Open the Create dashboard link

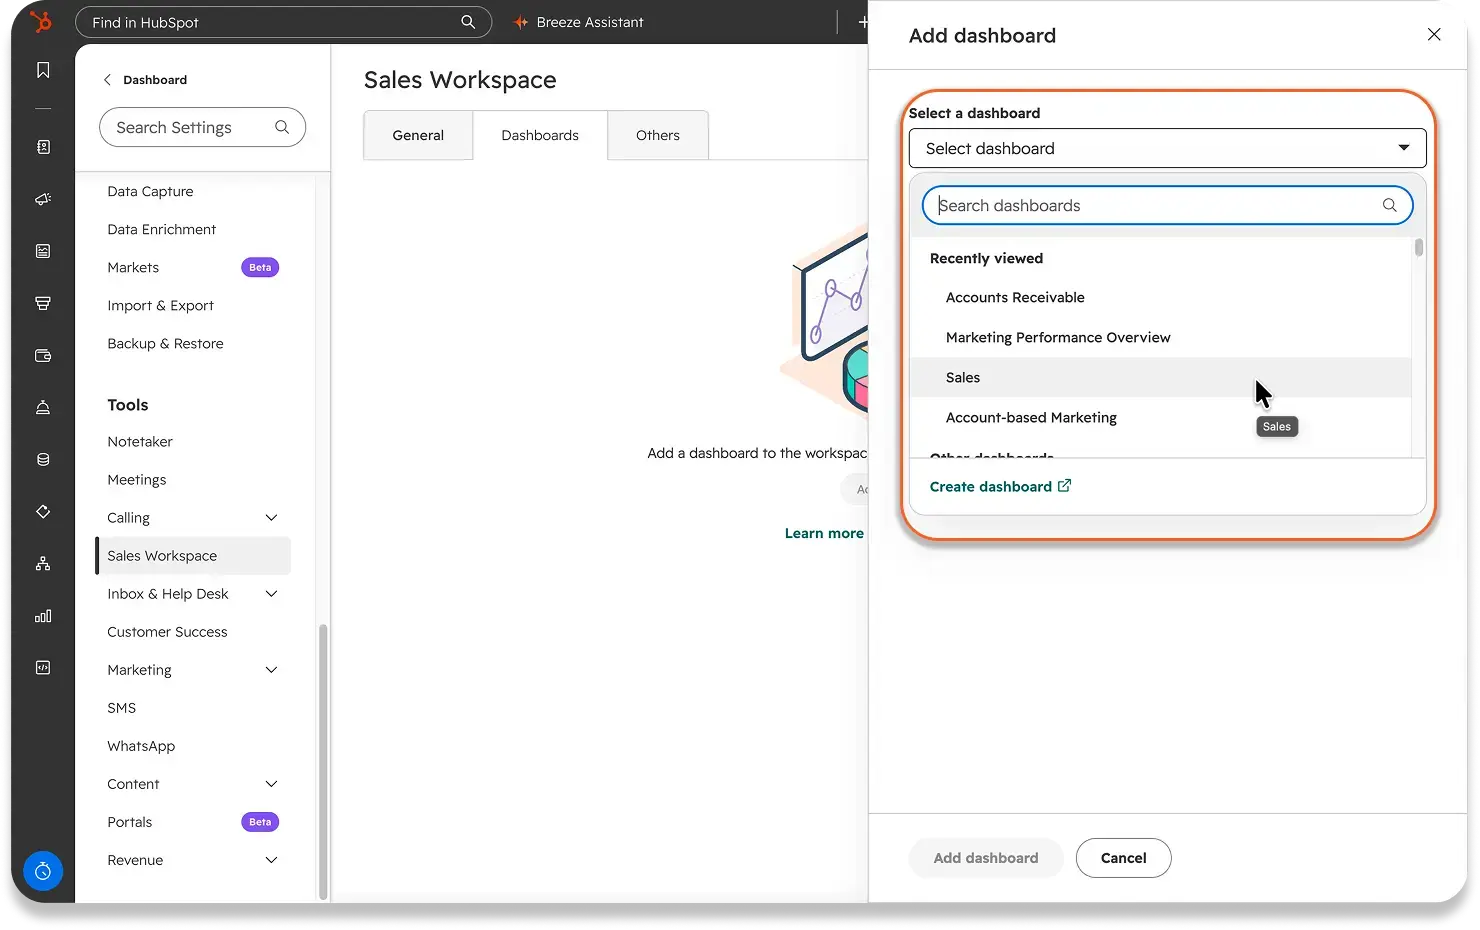(1000, 486)
